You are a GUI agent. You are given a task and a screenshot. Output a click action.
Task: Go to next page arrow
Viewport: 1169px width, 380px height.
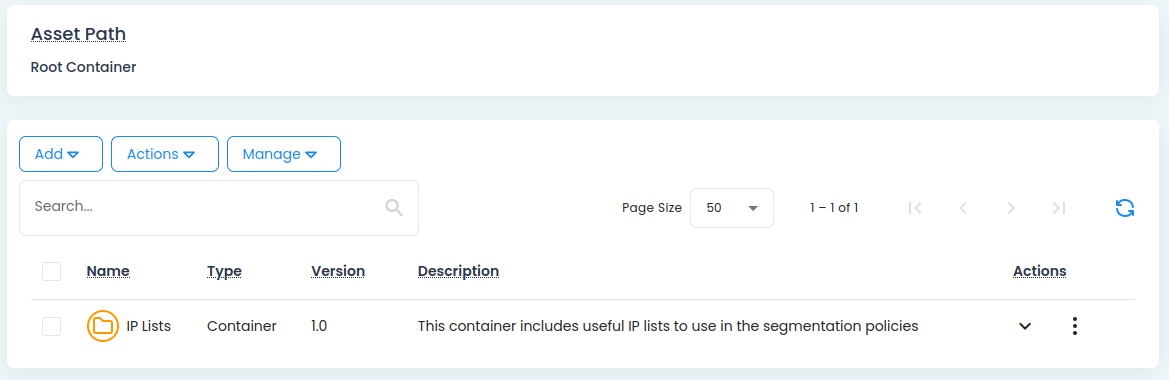(x=1011, y=208)
